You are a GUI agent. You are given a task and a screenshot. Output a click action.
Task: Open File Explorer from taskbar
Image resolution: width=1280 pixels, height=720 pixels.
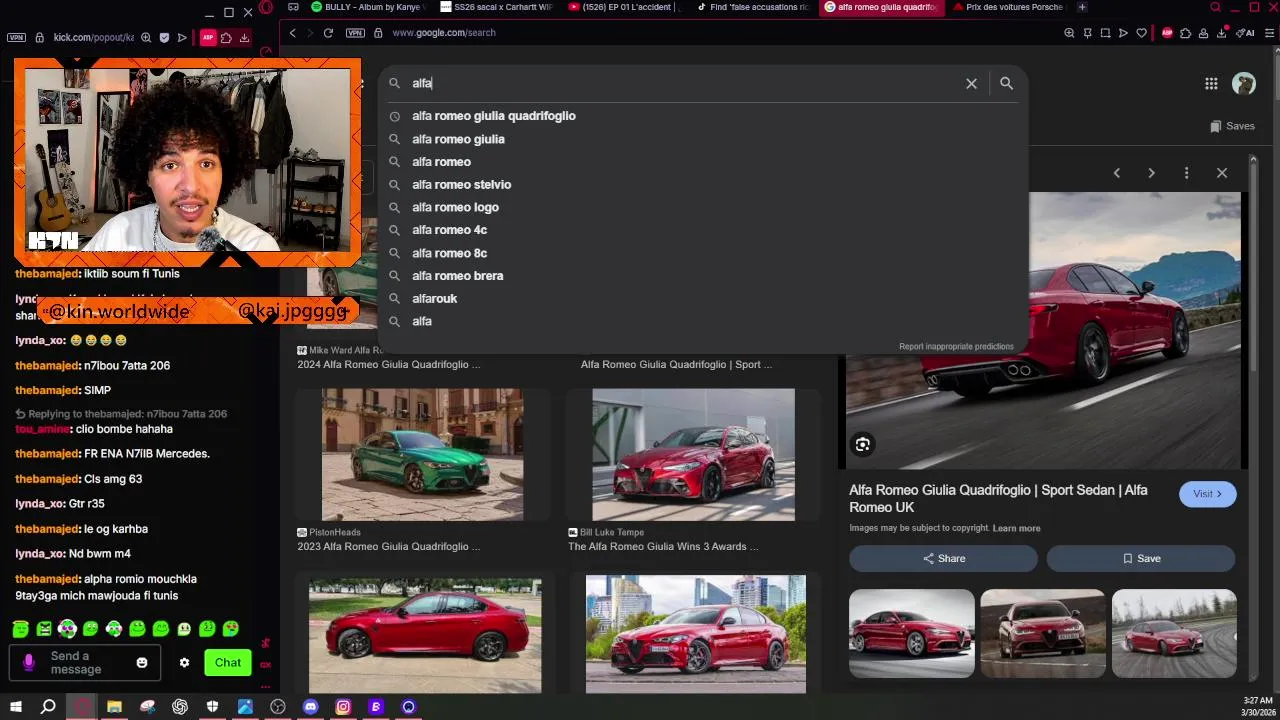(x=114, y=707)
